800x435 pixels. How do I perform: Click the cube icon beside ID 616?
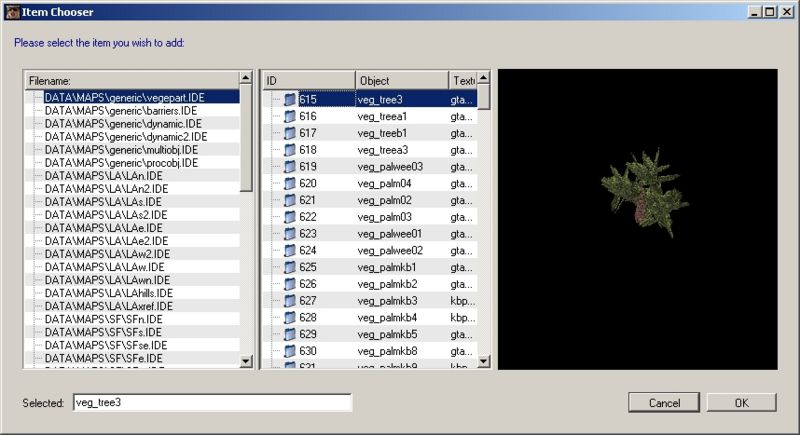click(290, 117)
